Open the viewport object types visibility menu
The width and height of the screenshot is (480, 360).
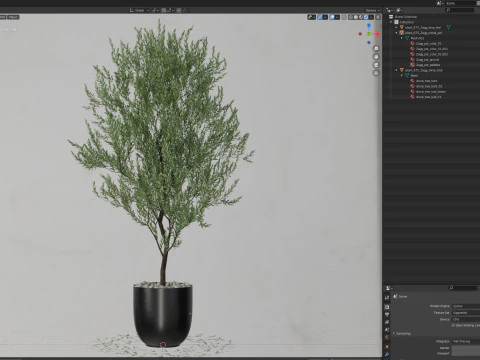tap(311, 17)
